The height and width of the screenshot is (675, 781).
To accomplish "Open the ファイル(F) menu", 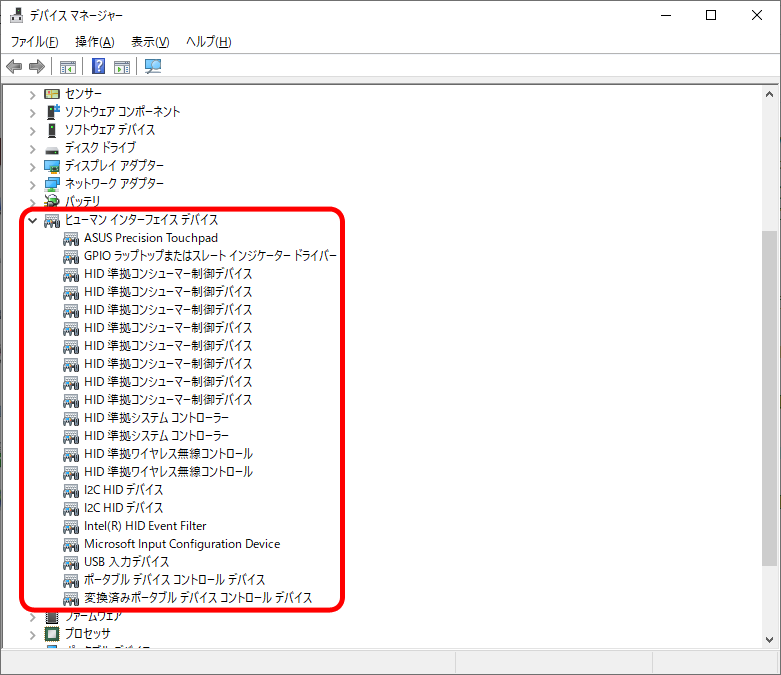I will click(34, 42).
